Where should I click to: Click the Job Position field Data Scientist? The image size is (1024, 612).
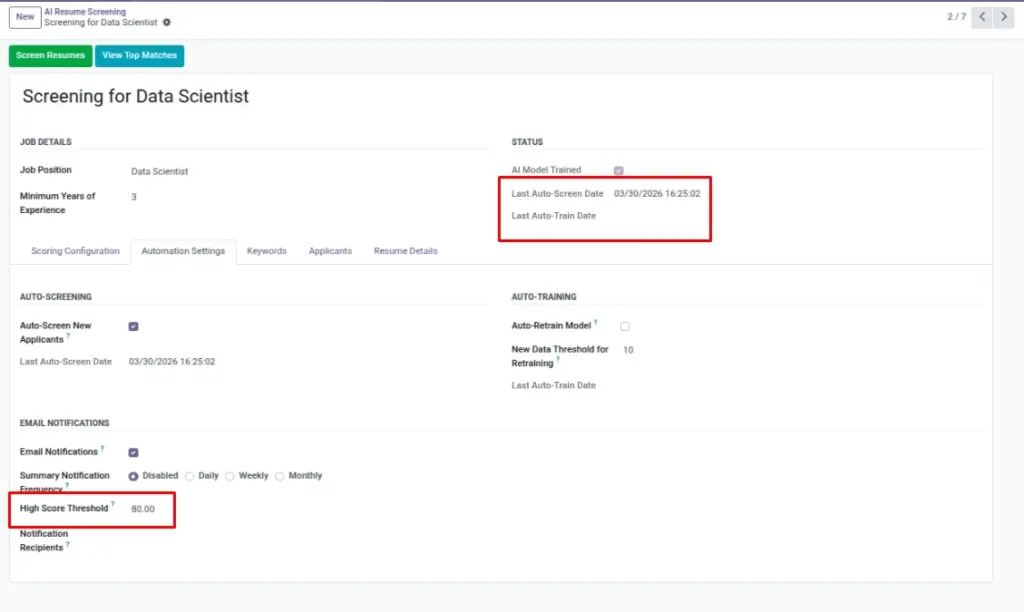159,171
